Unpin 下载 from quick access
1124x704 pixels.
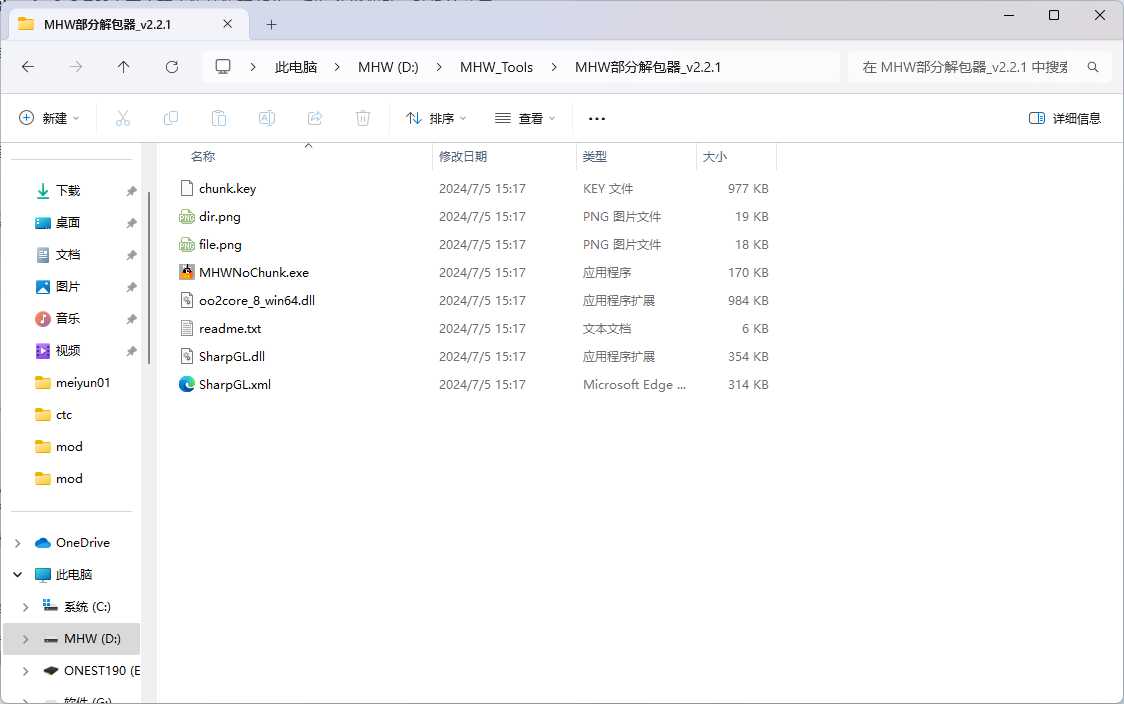coord(131,191)
